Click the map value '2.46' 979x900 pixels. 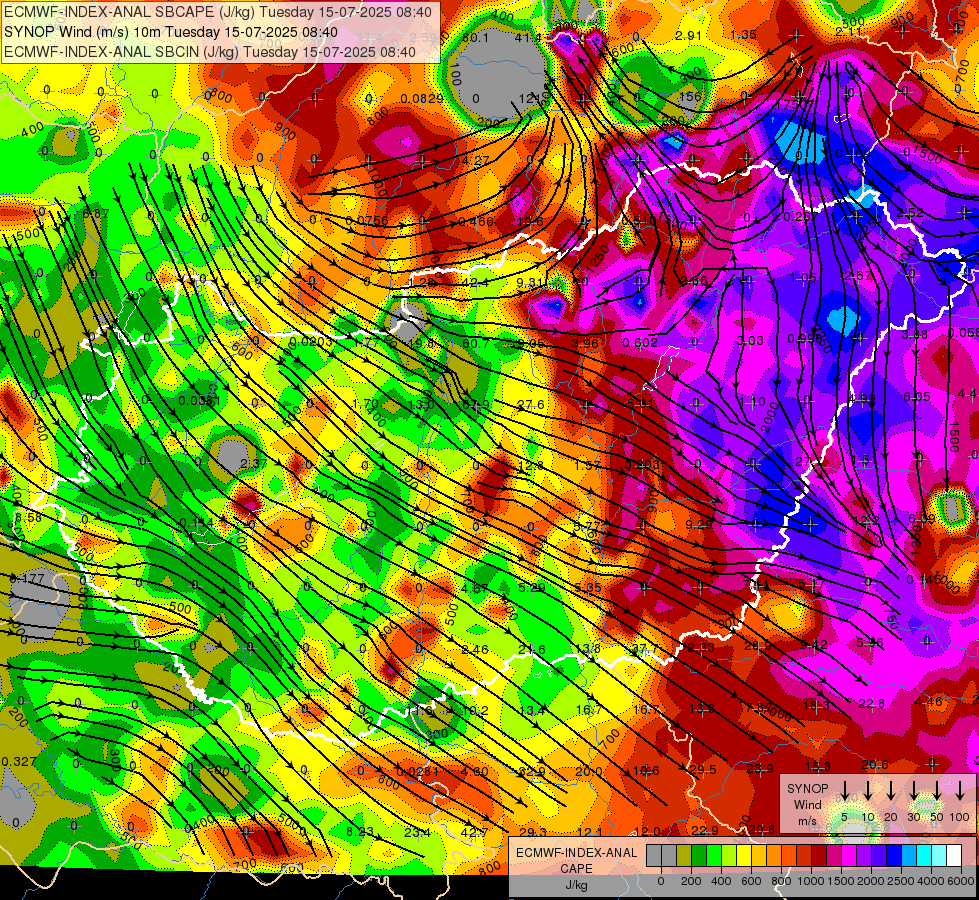[x=475, y=650]
